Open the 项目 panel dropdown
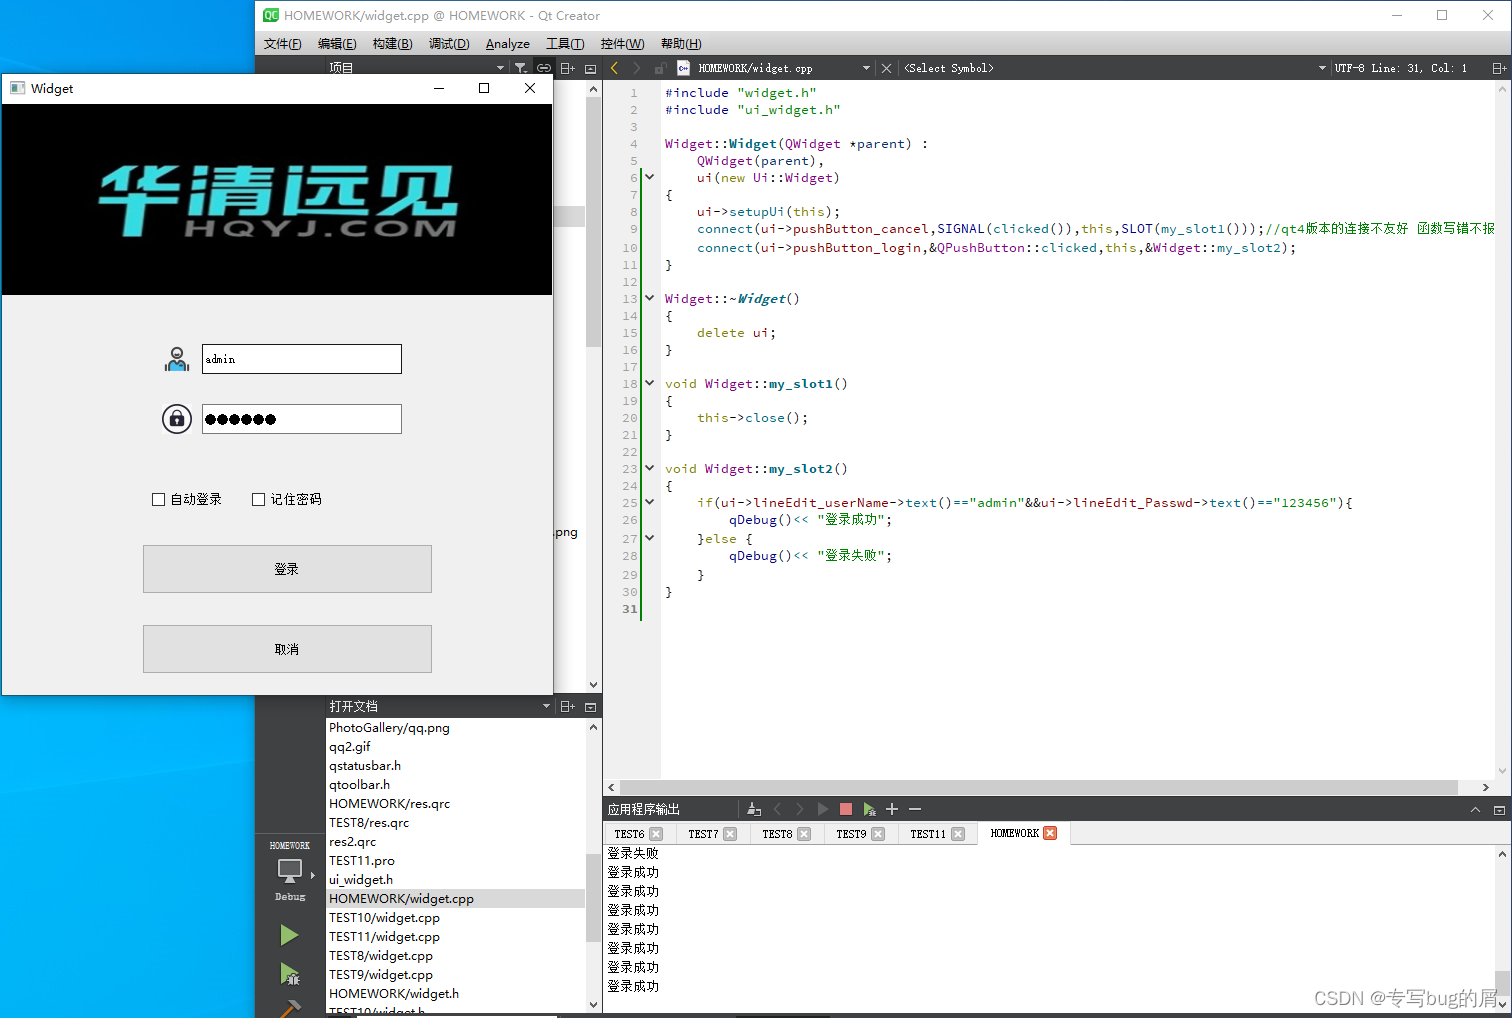The width and height of the screenshot is (1512, 1018). coord(500,68)
